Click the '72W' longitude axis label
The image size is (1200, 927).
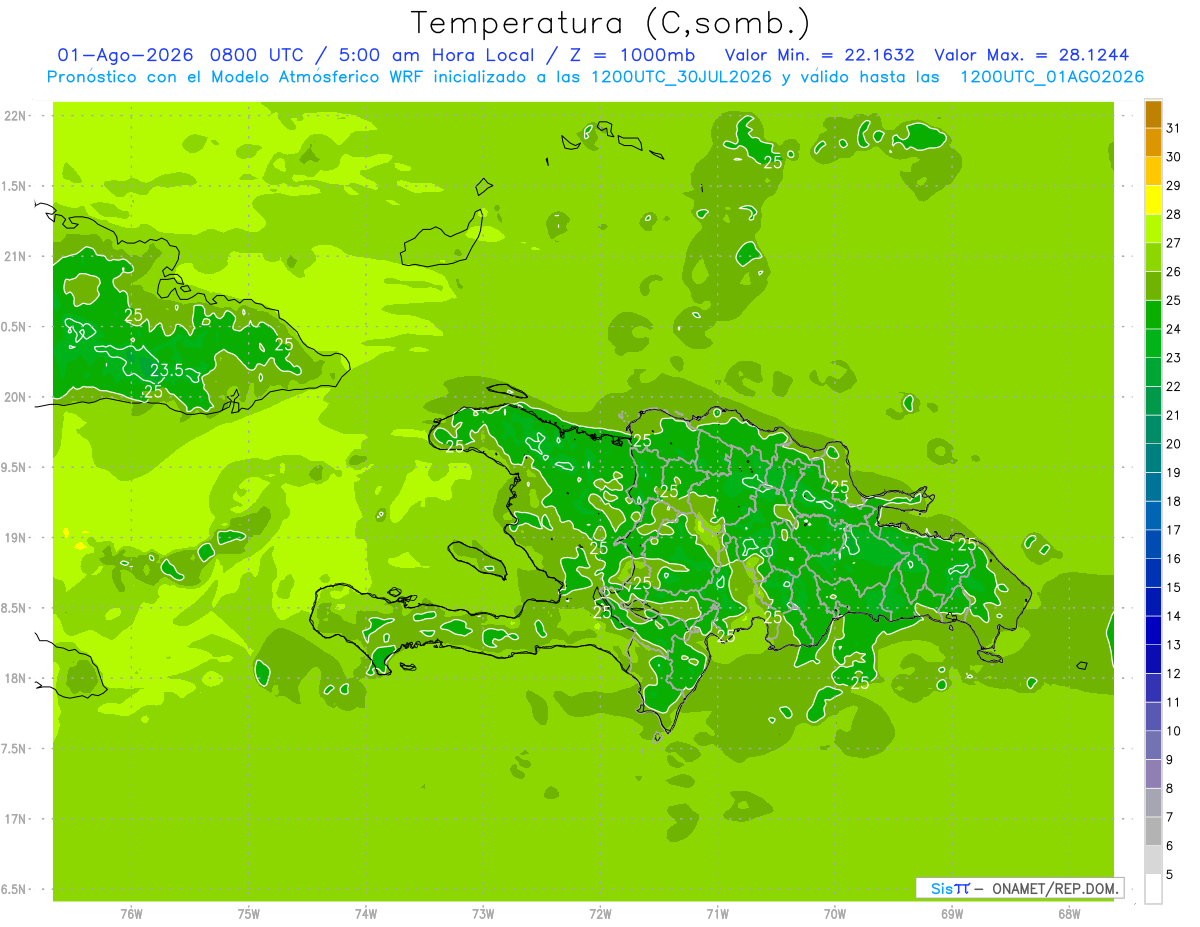point(600,914)
